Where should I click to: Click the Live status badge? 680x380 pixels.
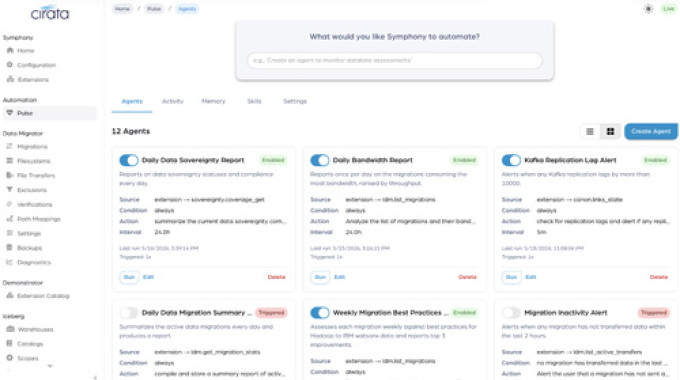[668, 9]
